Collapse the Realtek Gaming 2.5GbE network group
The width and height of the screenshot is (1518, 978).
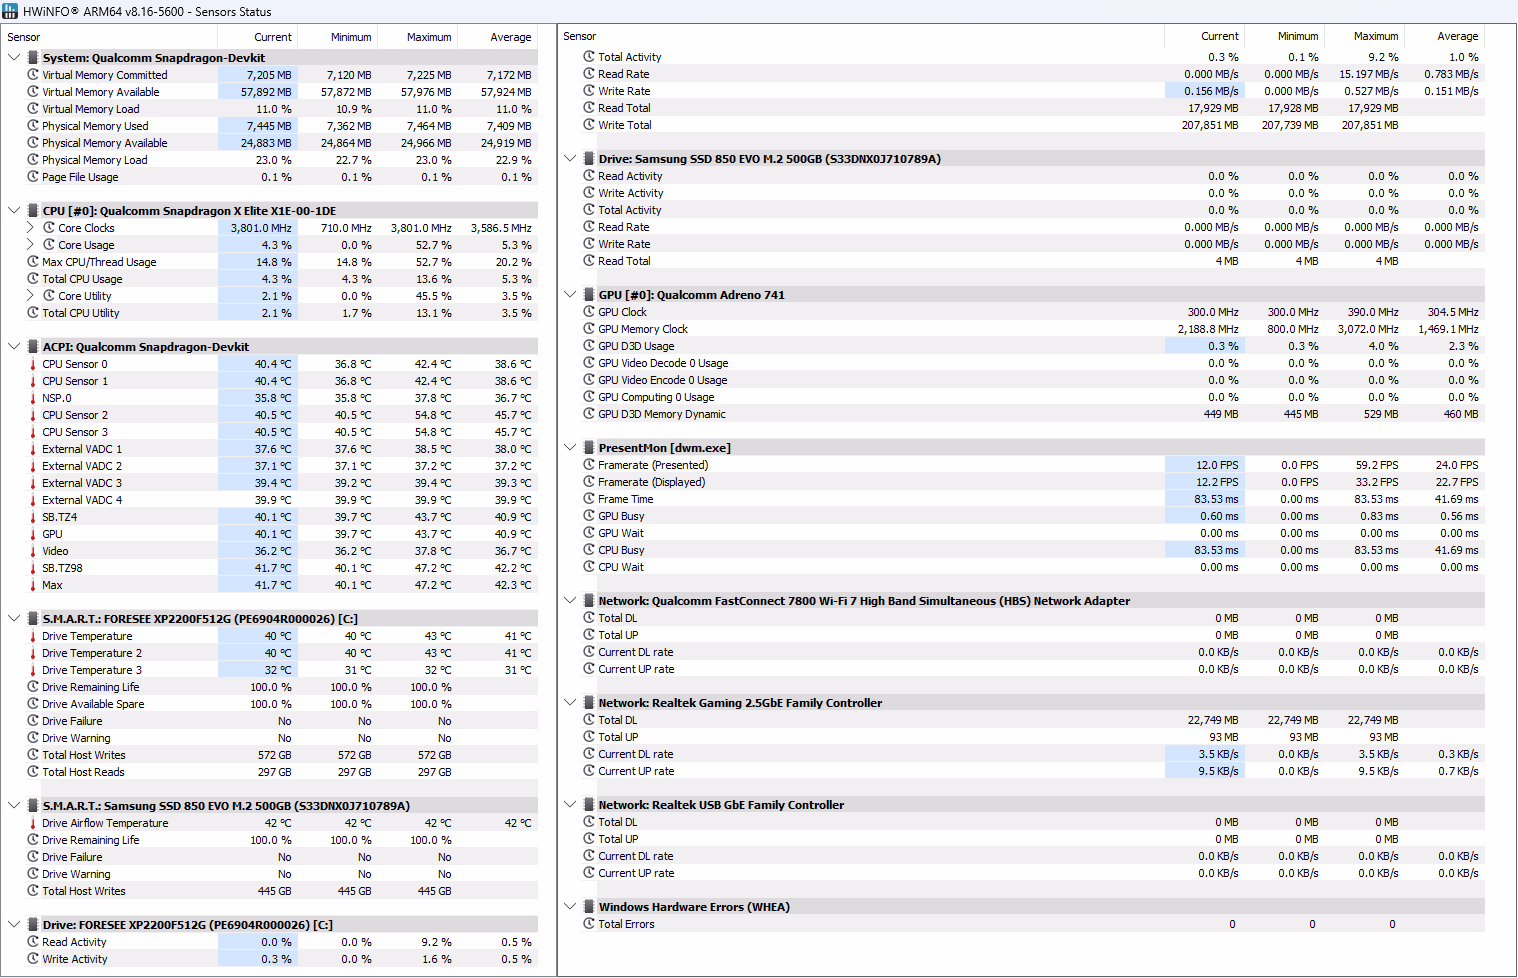click(570, 703)
